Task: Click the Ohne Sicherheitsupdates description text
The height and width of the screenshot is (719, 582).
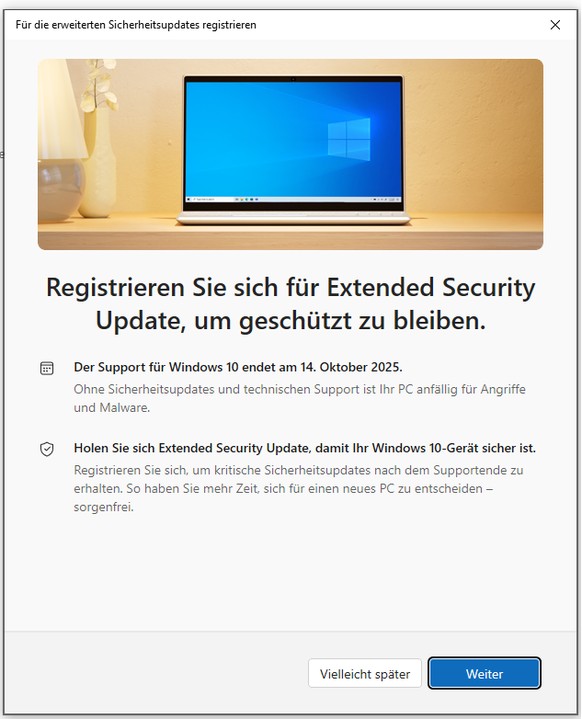Action: click(x=299, y=398)
